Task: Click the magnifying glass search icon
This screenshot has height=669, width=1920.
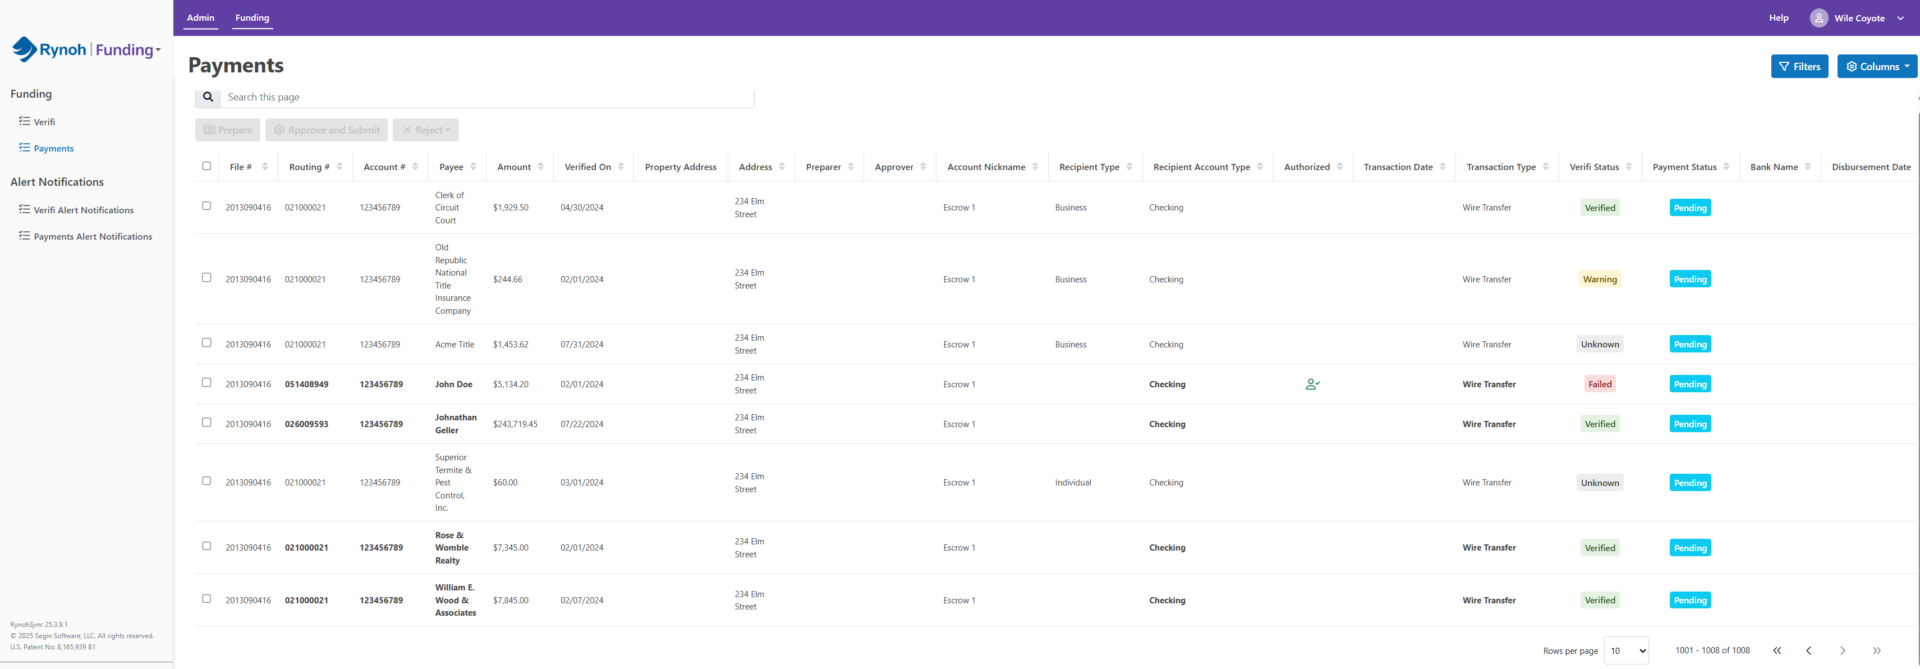Action: [207, 97]
